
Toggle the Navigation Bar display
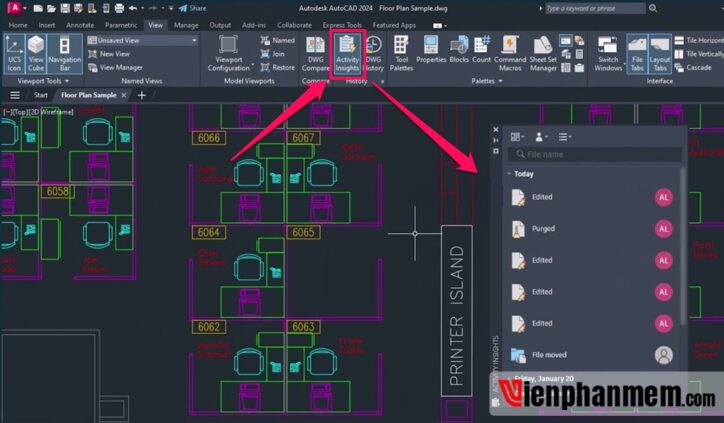pyautogui.click(x=65, y=54)
